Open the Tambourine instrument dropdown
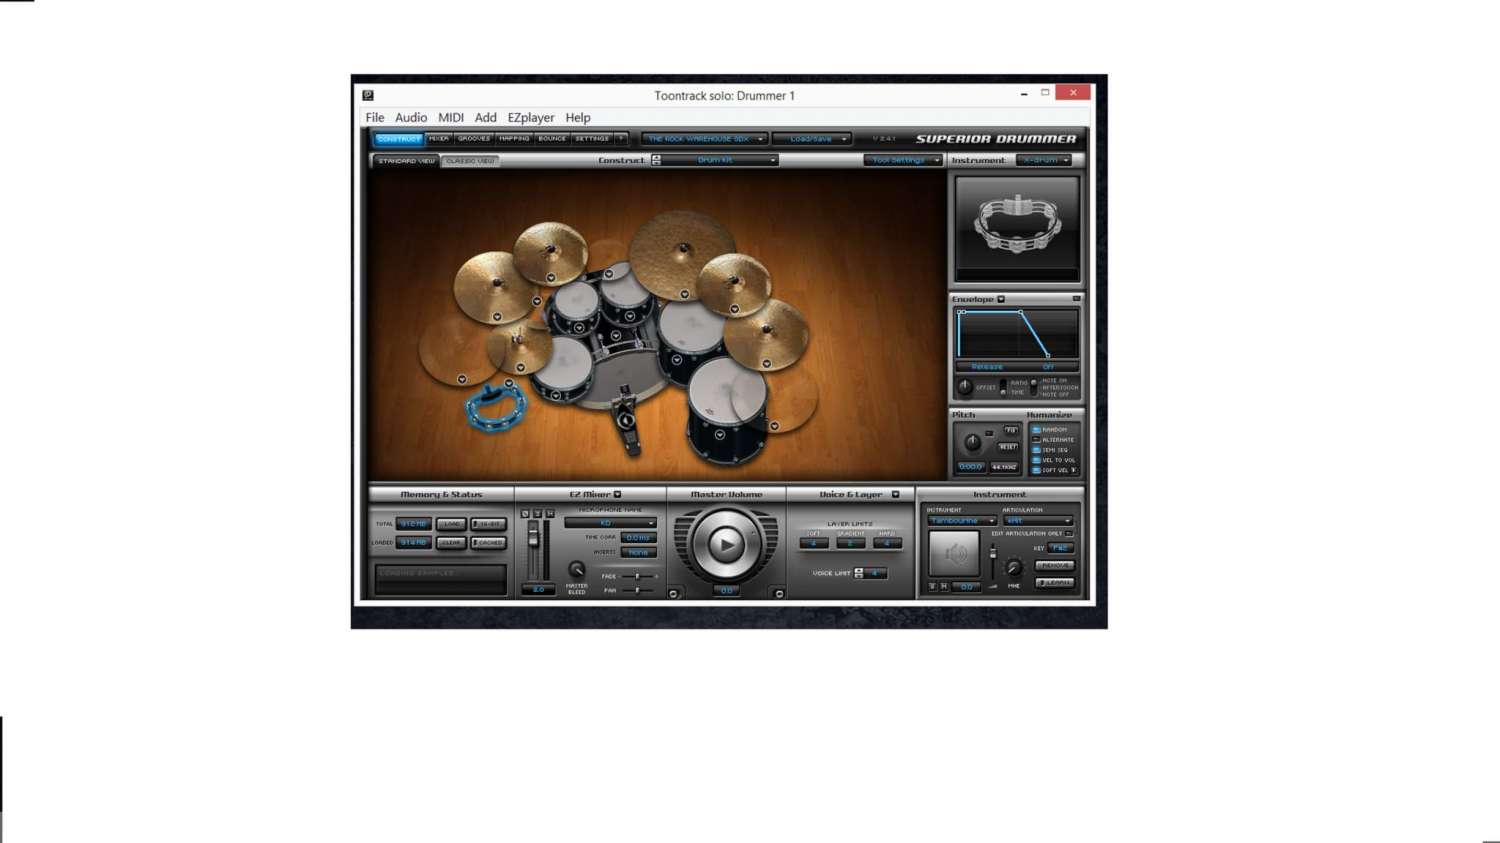The width and height of the screenshot is (1500, 843). tap(961, 521)
